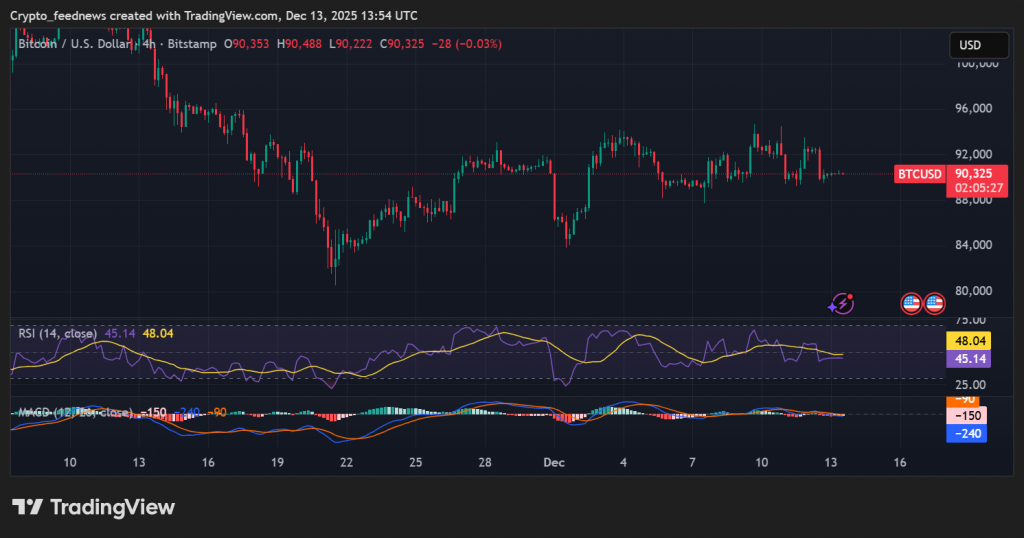Click the 'Dec' label on time axis

(x=553, y=463)
